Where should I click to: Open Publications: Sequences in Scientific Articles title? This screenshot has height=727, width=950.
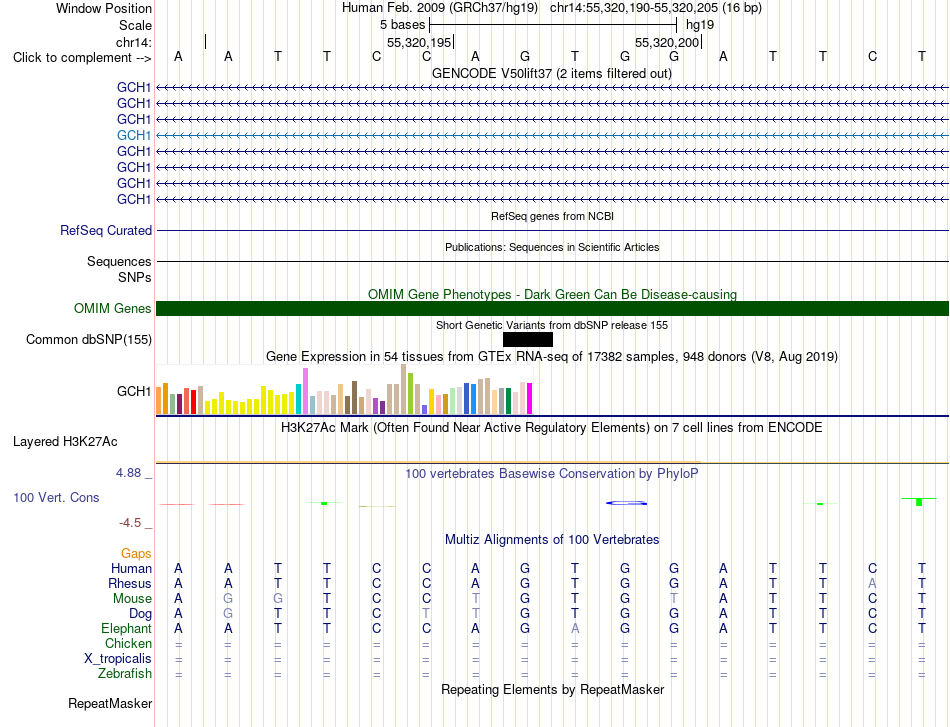[x=552, y=247]
